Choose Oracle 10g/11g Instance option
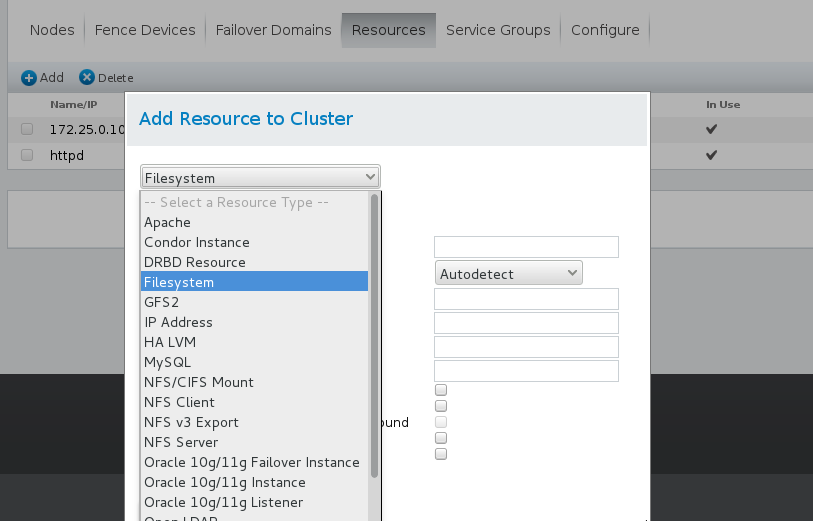This screenshot has height=521, width=813. point(254,483)
